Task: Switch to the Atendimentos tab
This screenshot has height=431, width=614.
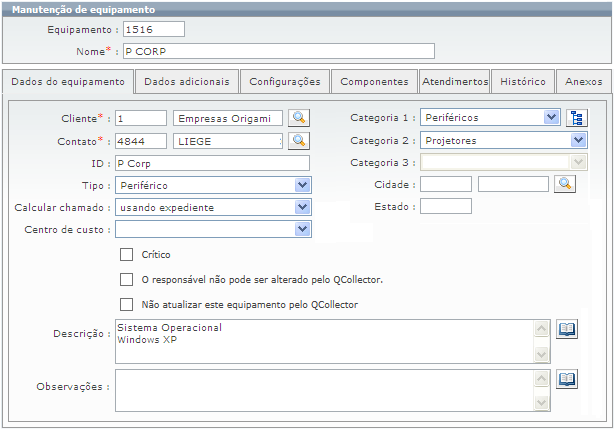Action: pos(455,82)
